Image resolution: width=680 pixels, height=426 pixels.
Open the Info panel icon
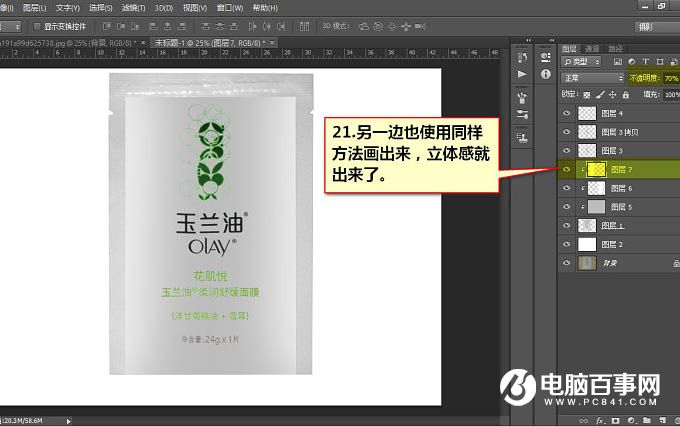tap(546, 74)
